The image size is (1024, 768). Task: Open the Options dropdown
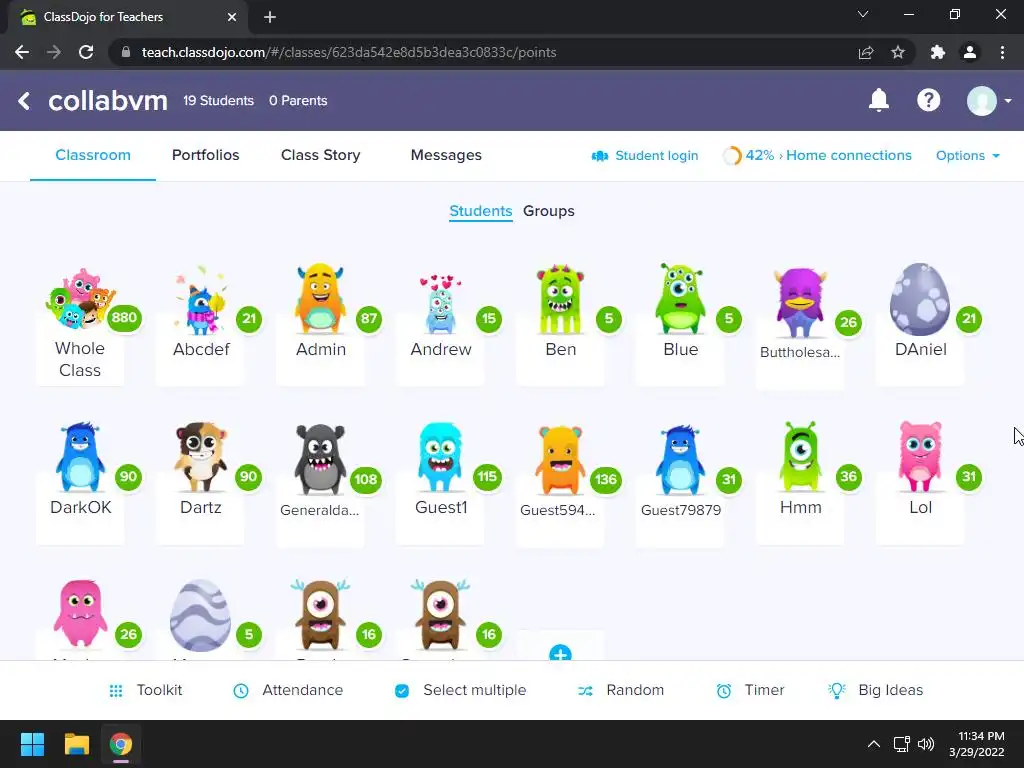968,155
